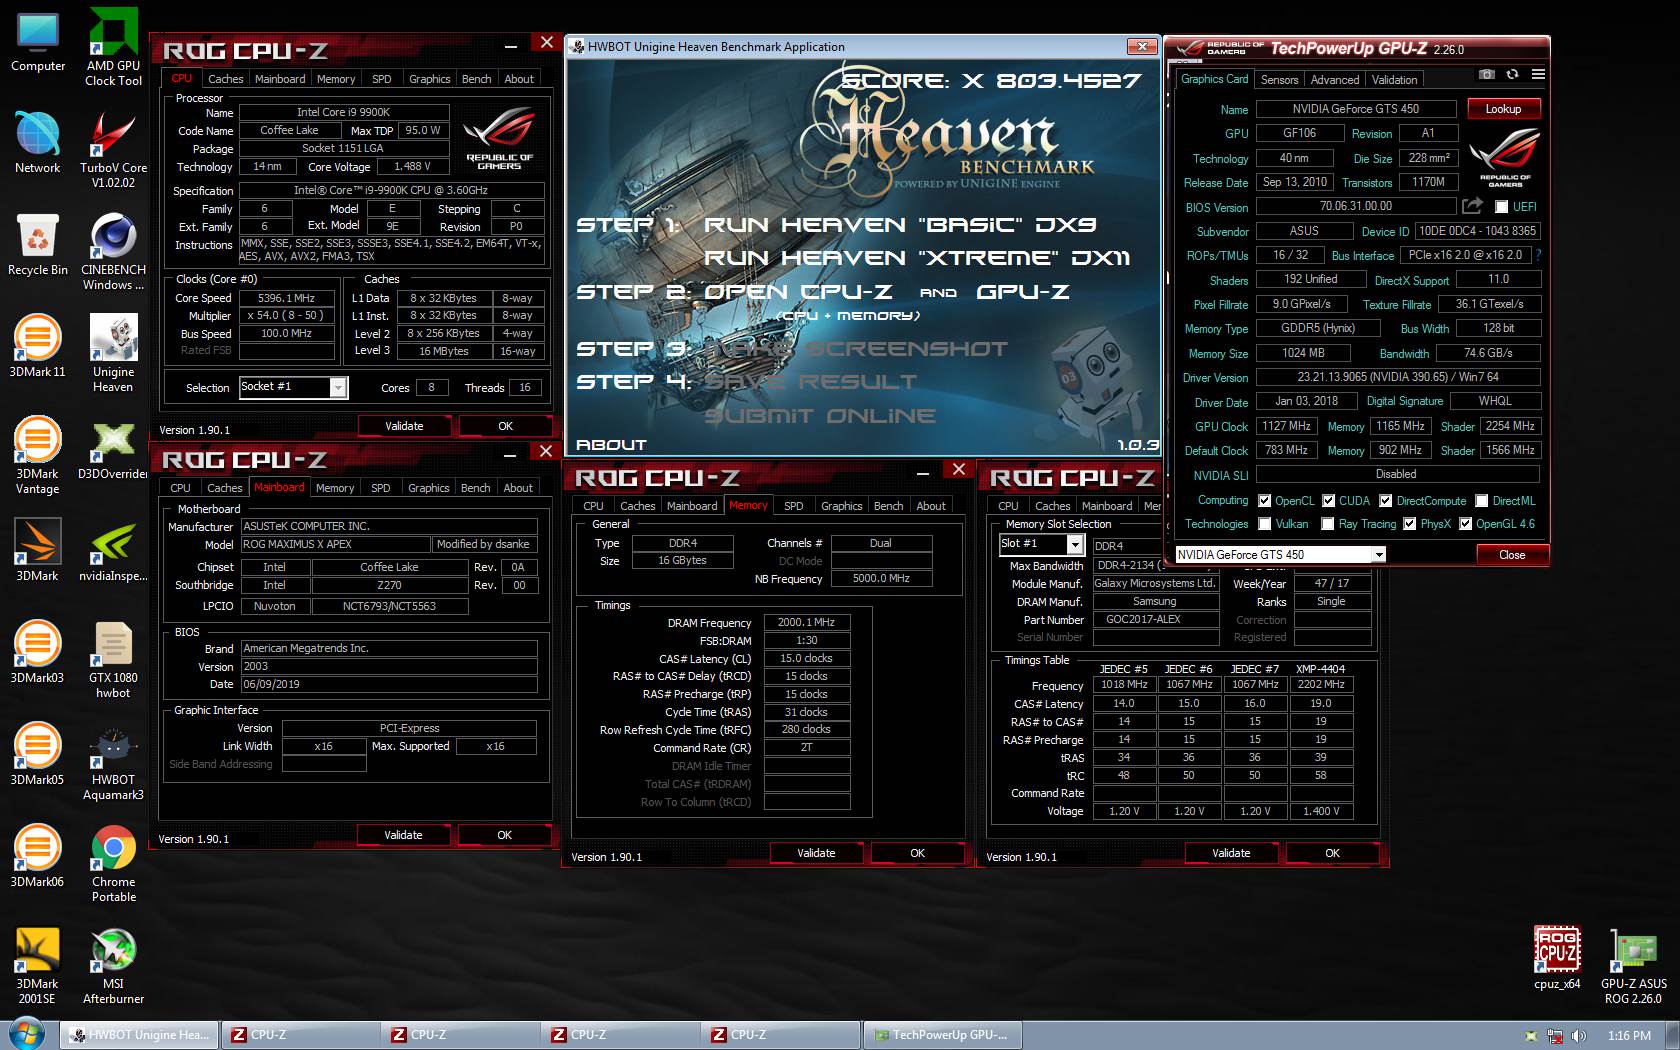Open Graphics tab in Memory CPU-Z window
Screen dimensions: 1680x1050
841,506
